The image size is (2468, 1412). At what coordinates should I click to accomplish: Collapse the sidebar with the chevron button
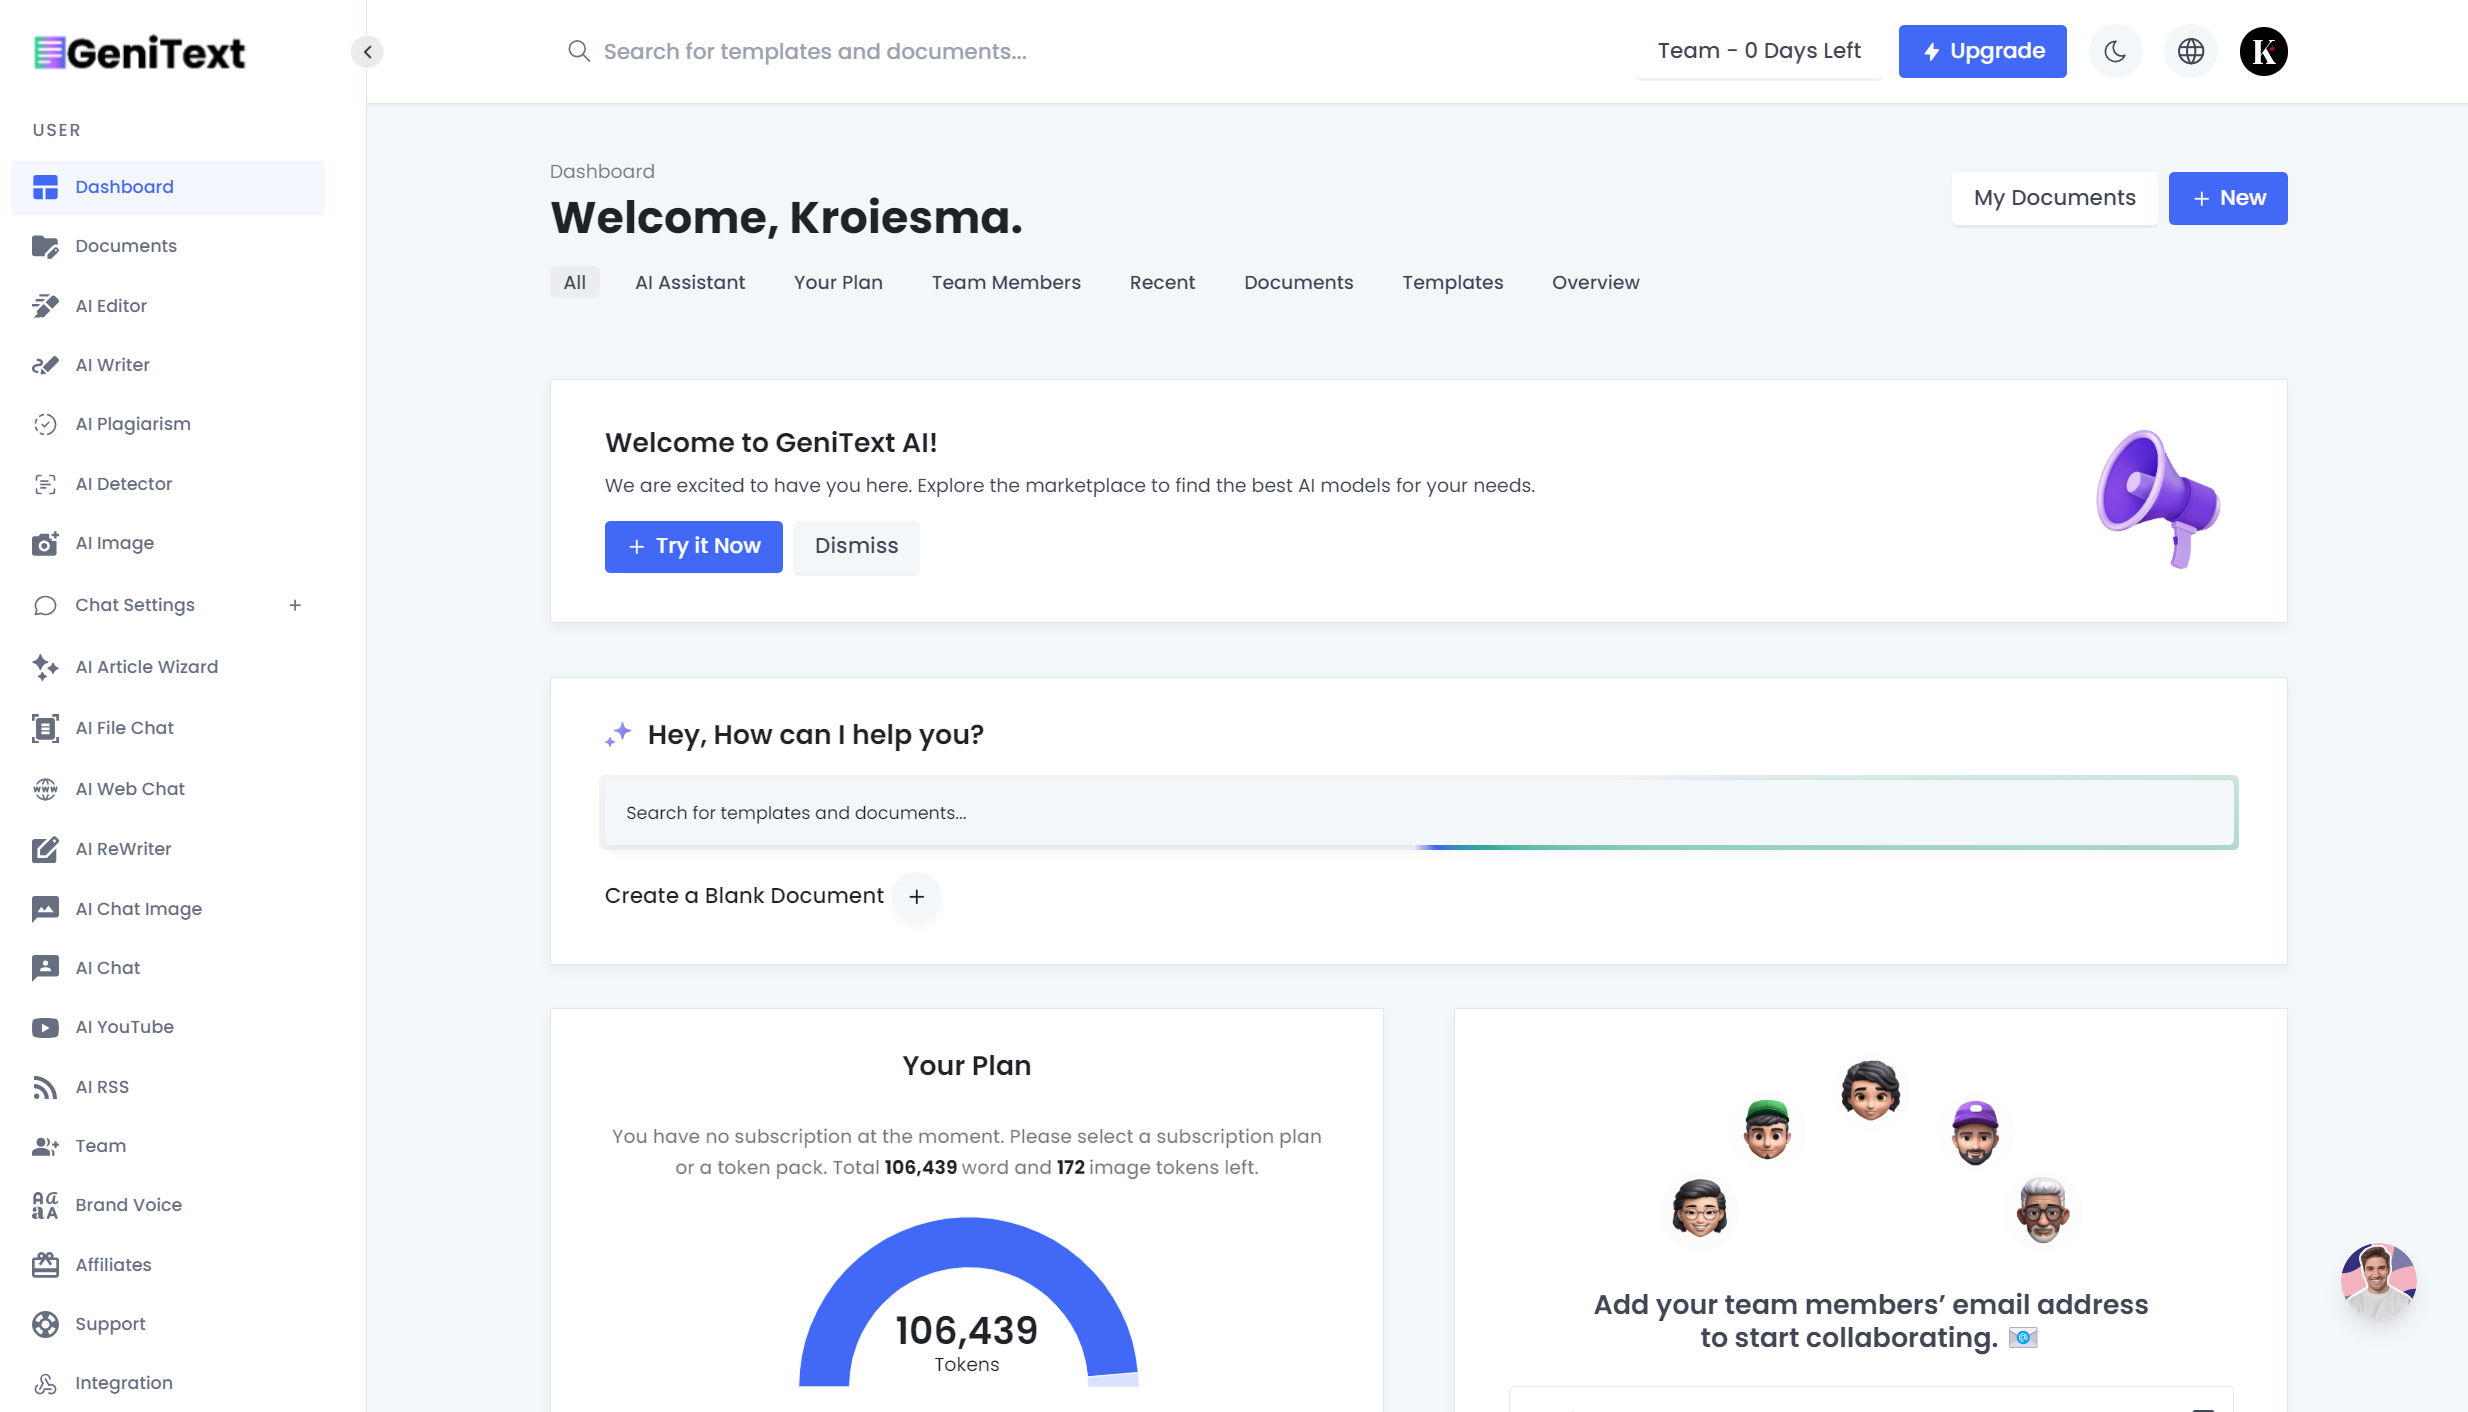click(367, 51)
